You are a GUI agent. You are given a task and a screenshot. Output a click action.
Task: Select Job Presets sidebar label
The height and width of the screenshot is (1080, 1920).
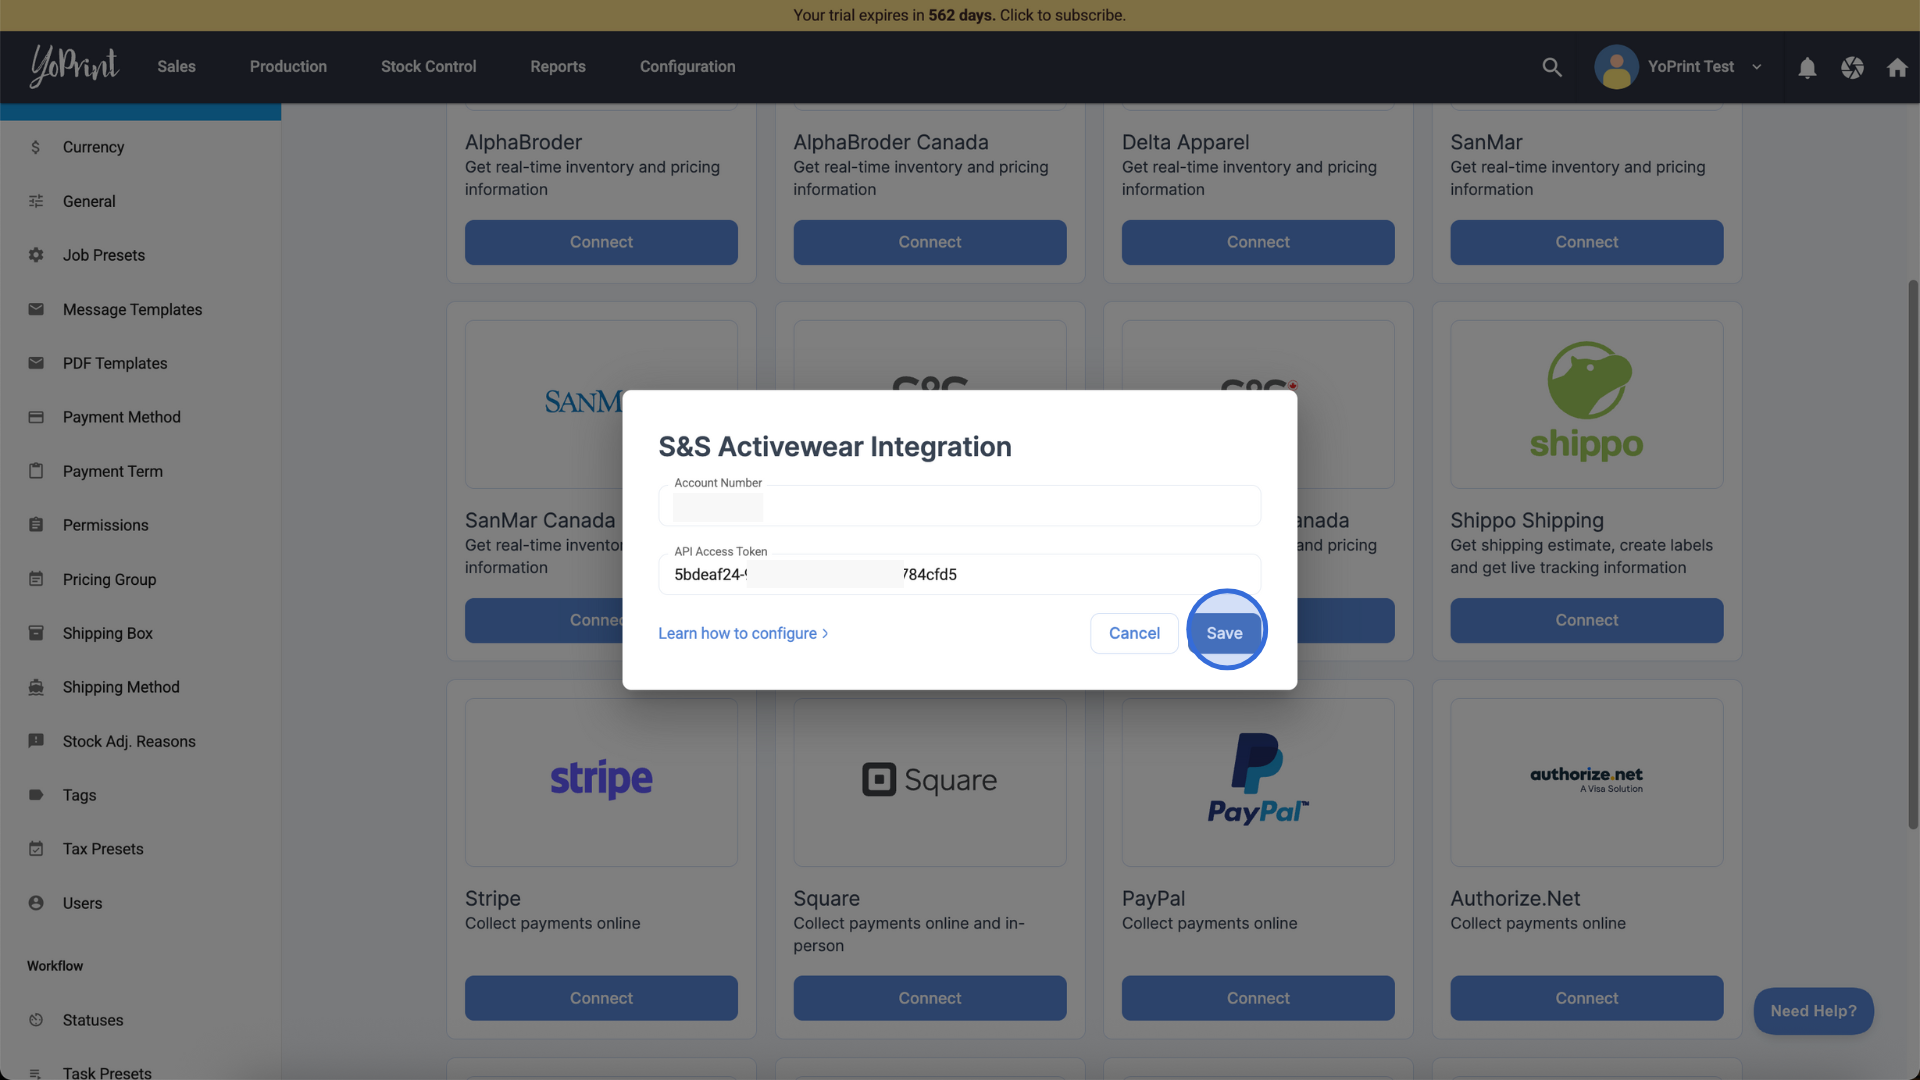(x=104, y=255)
